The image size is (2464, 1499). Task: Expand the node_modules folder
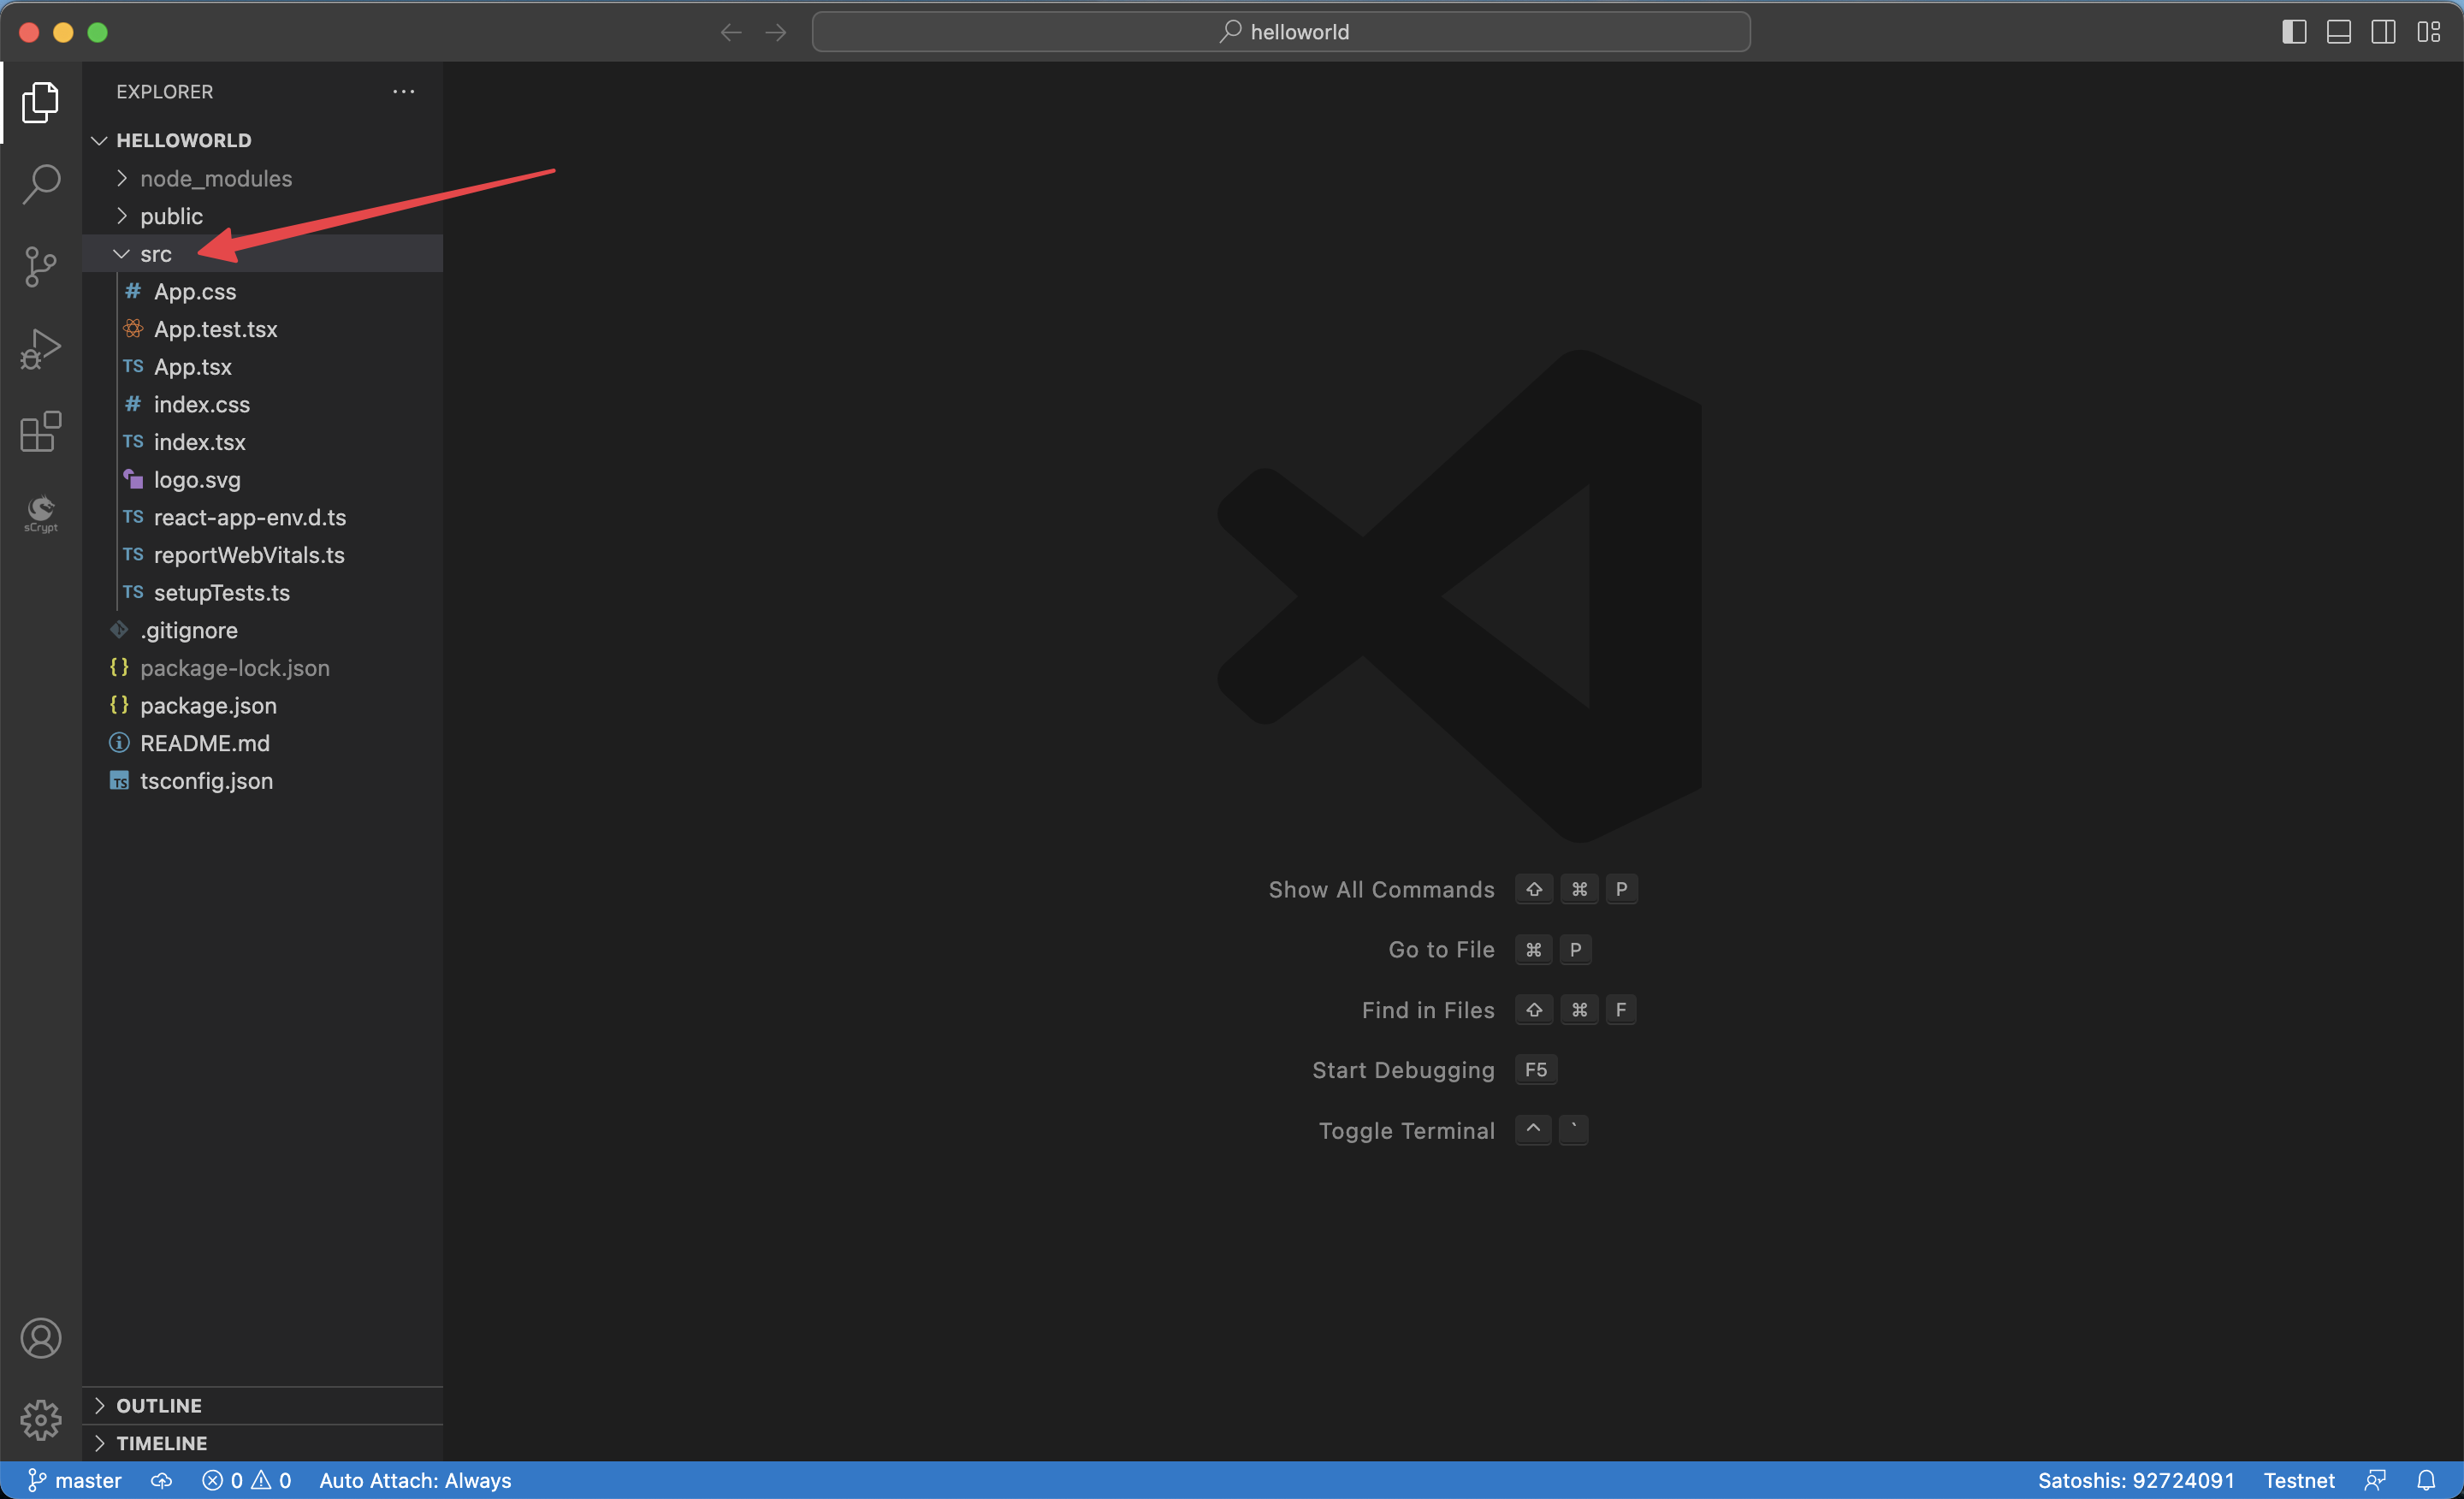pos(216,178)
